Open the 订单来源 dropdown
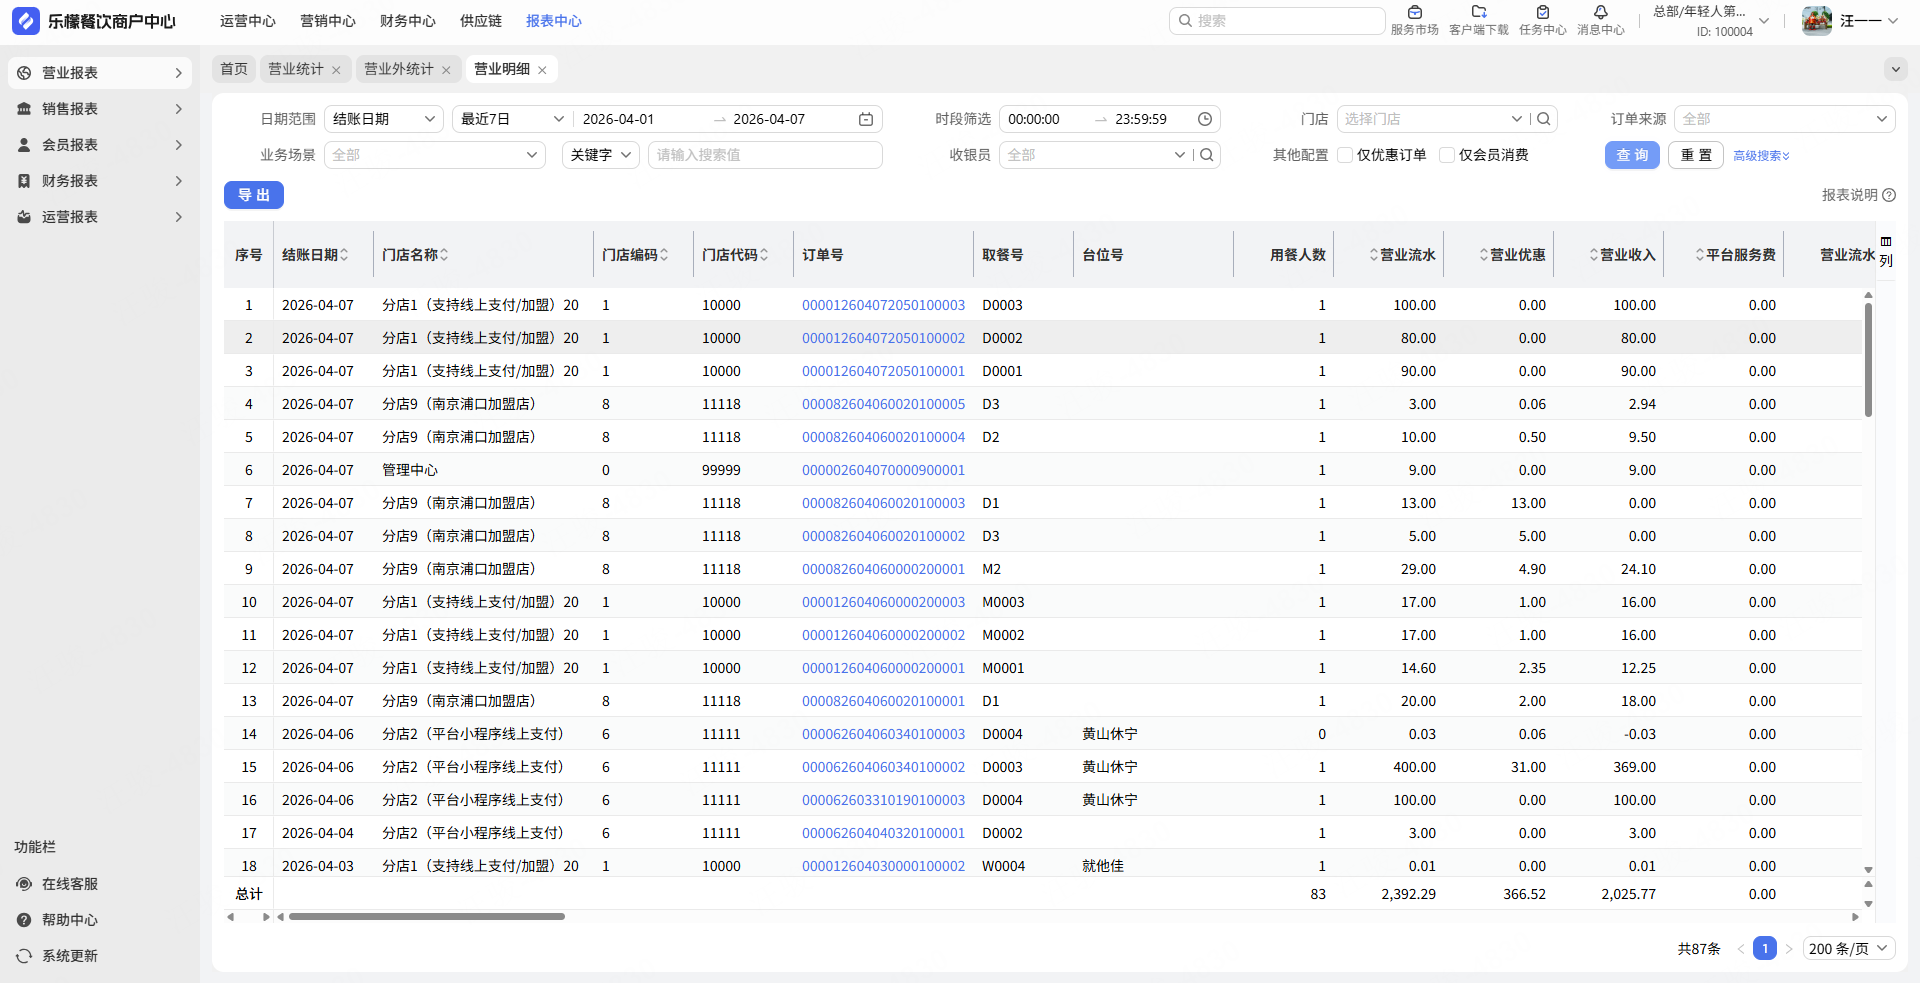The height and width of the screenshot is (983, 1920). pyautogui.click(x=1784, y=119)
